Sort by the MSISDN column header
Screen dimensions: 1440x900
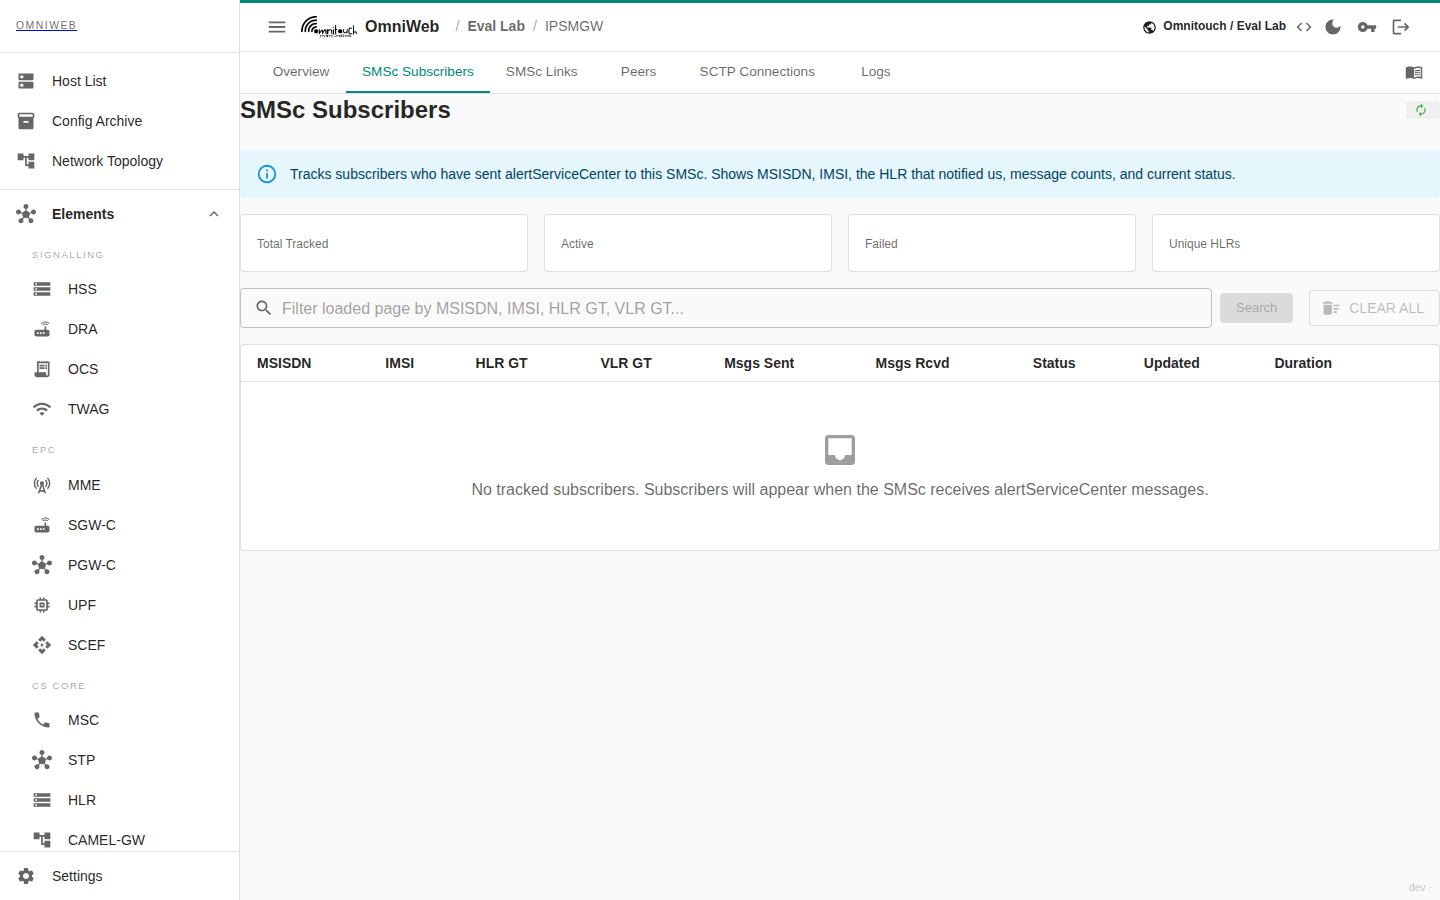(284, 363)
